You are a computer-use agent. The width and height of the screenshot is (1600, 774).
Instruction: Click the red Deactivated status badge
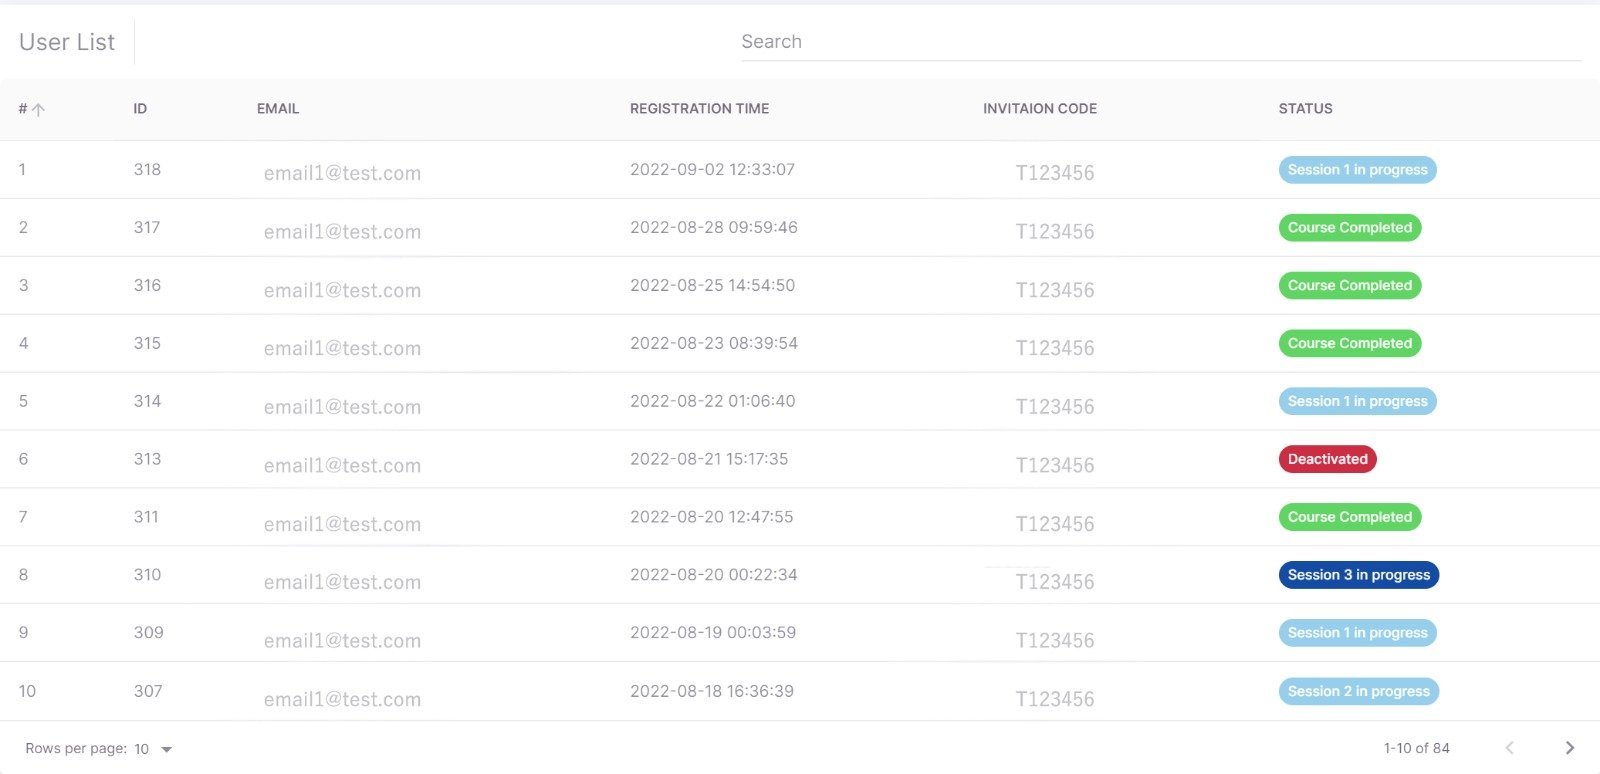[x=1327, y=460]
